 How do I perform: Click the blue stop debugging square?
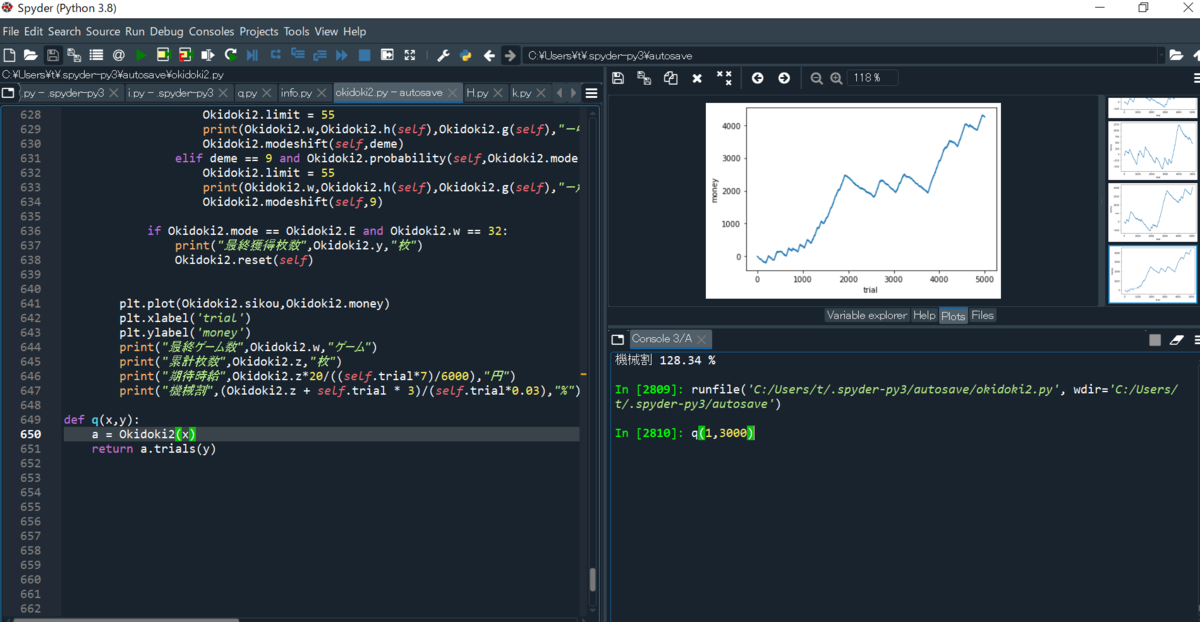[365, 55]
